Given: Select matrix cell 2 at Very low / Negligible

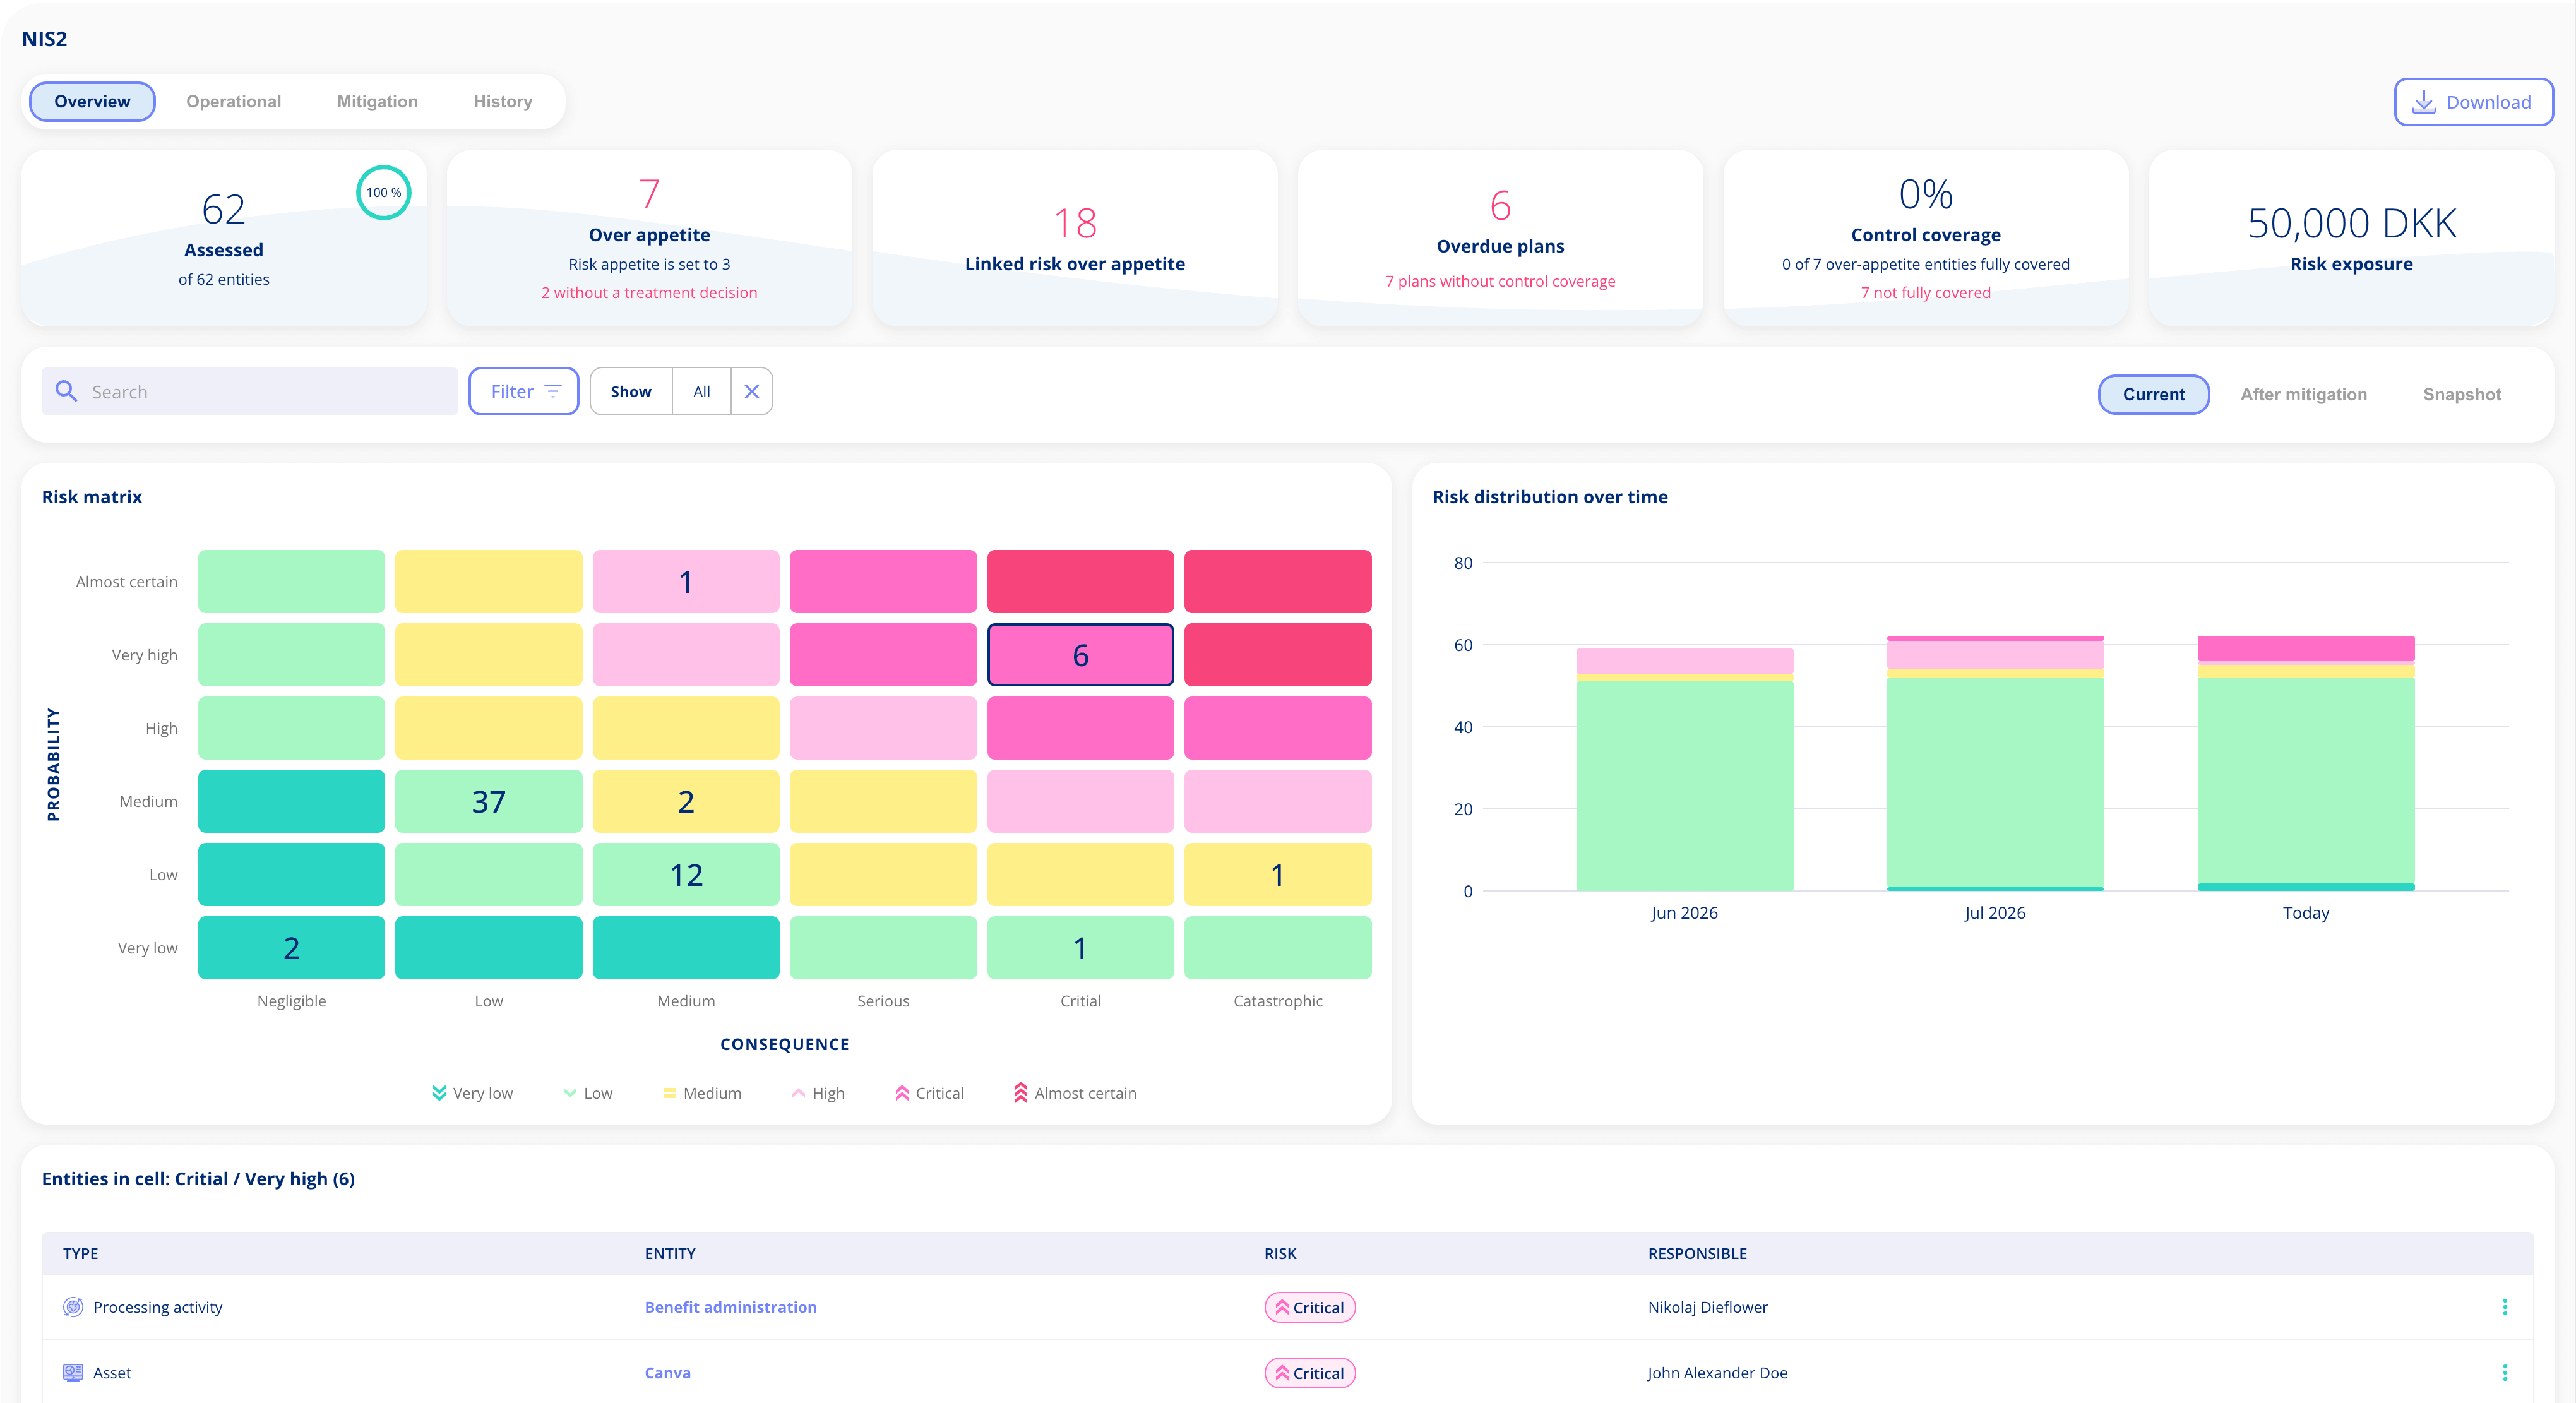Looking at the screenshot, I should [x=291, y=947].
